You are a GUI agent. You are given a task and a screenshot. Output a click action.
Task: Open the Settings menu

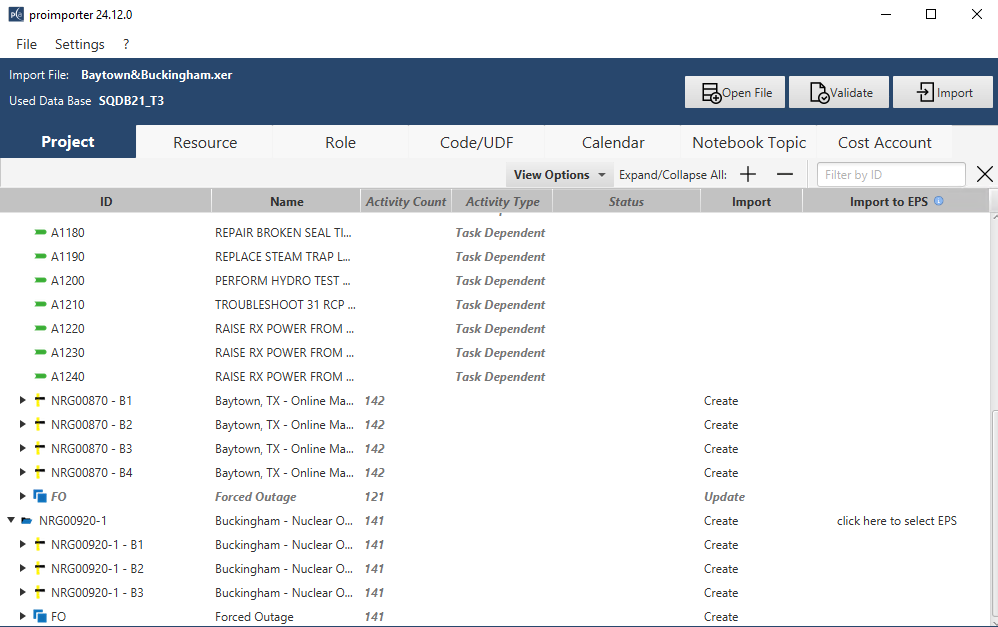coord(79,44)
